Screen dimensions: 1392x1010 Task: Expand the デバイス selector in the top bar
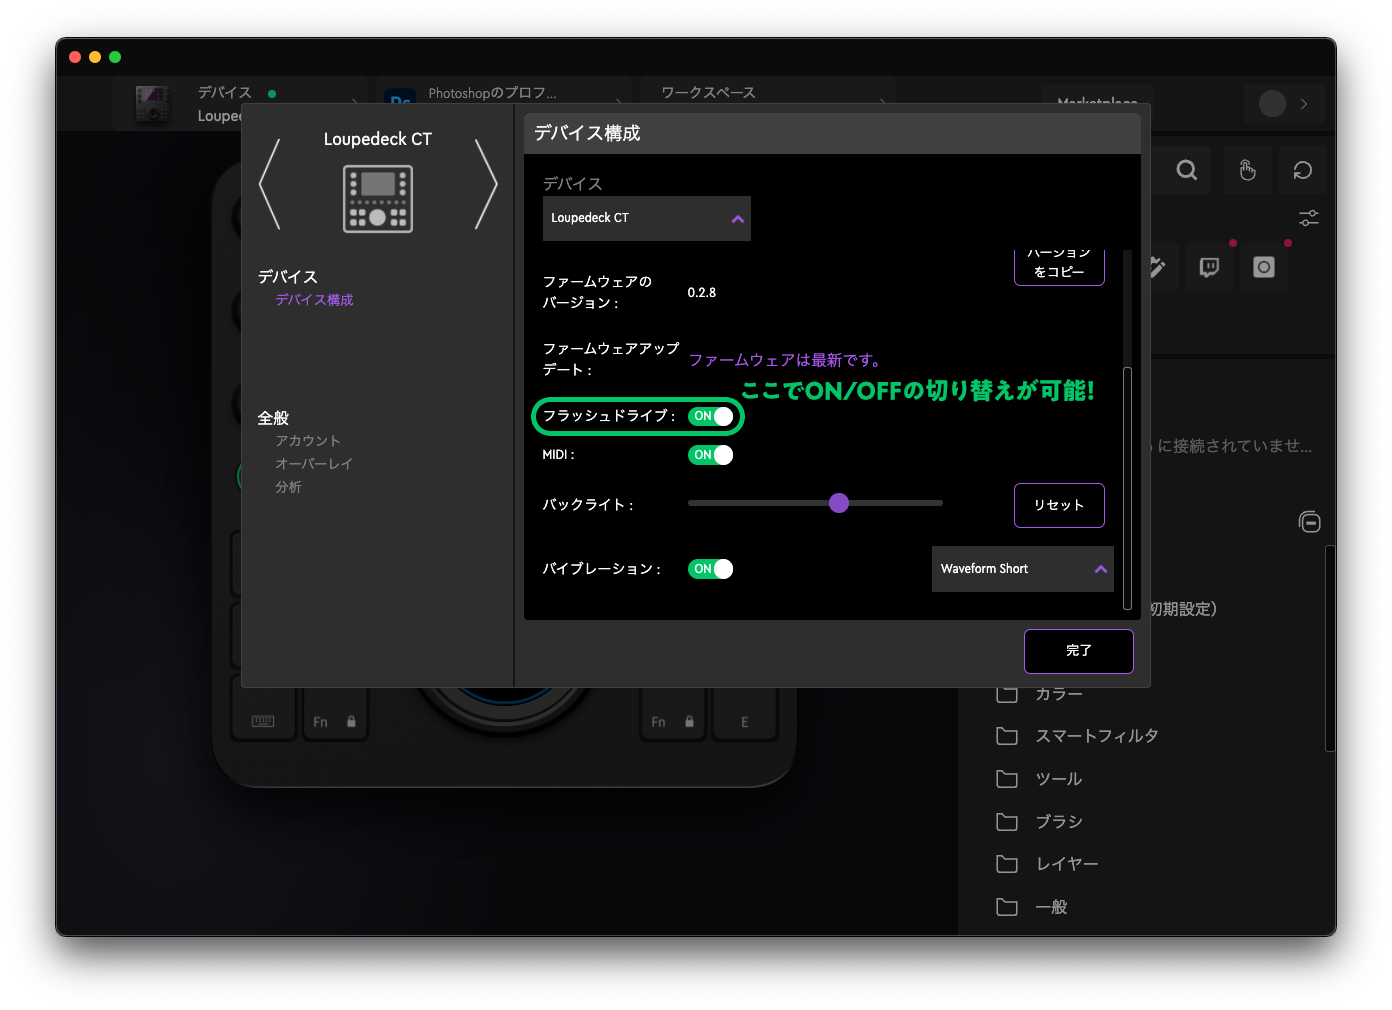pyautogui.click(x=354, y=103)
